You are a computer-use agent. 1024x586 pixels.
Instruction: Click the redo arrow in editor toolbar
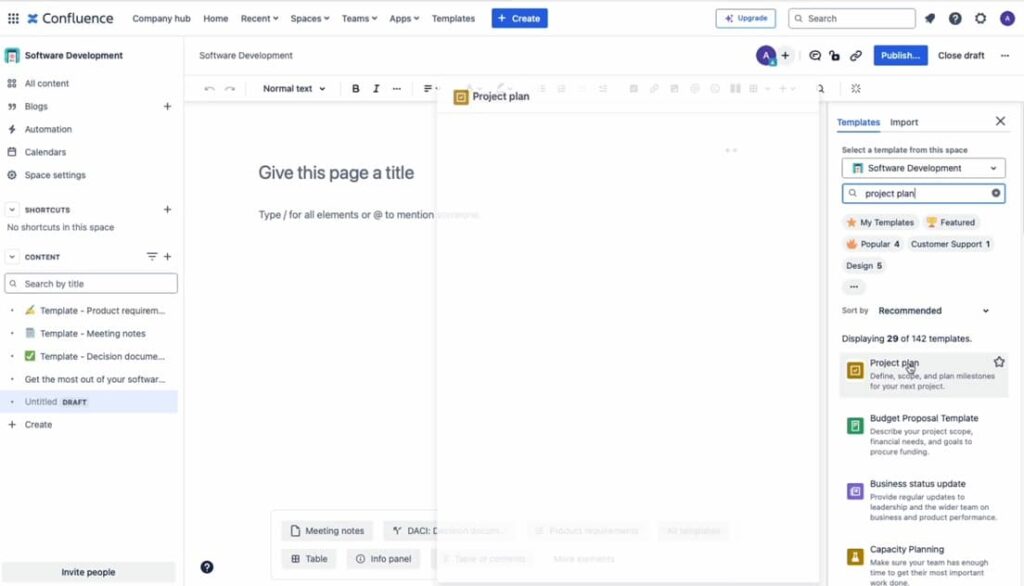(230, 89)
